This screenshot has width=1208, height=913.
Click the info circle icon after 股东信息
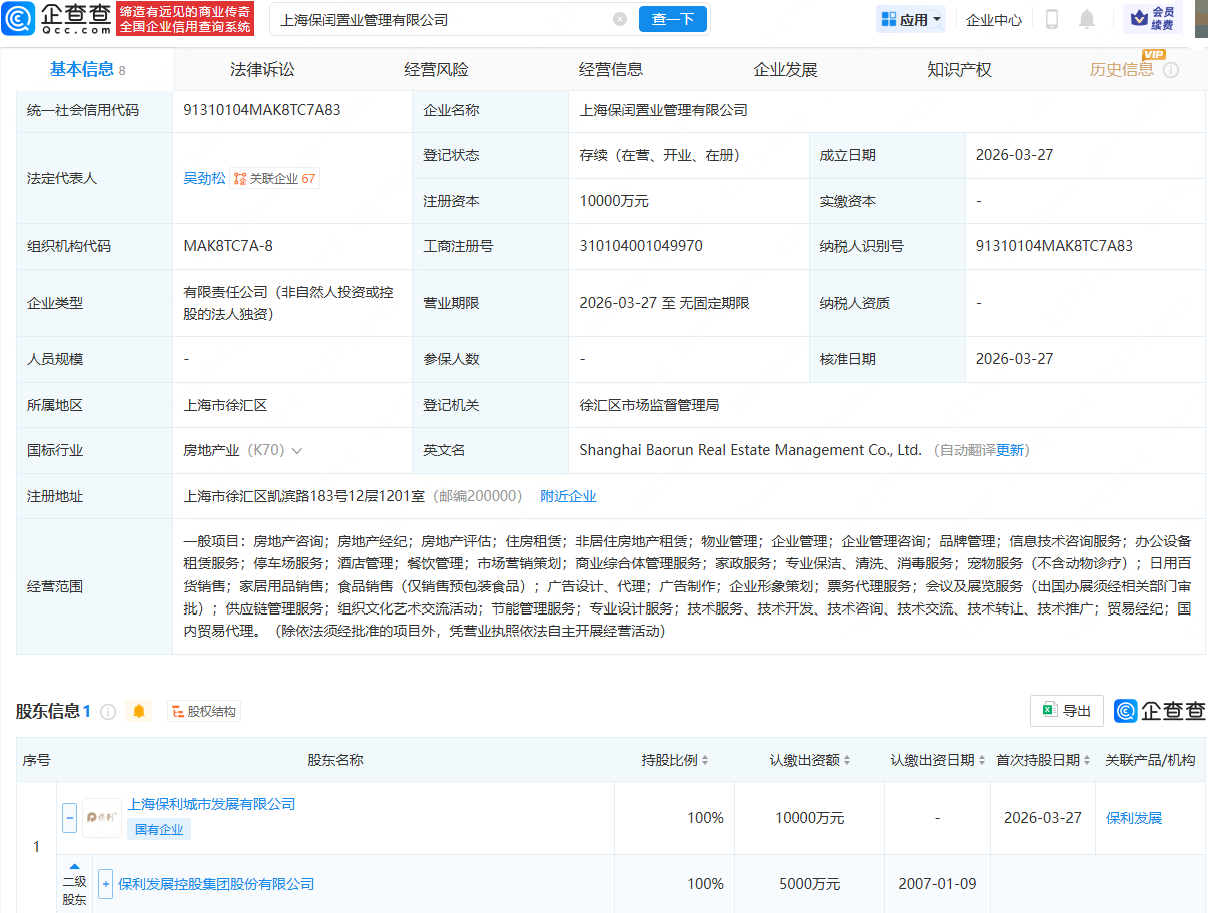[x=107, y=711]
